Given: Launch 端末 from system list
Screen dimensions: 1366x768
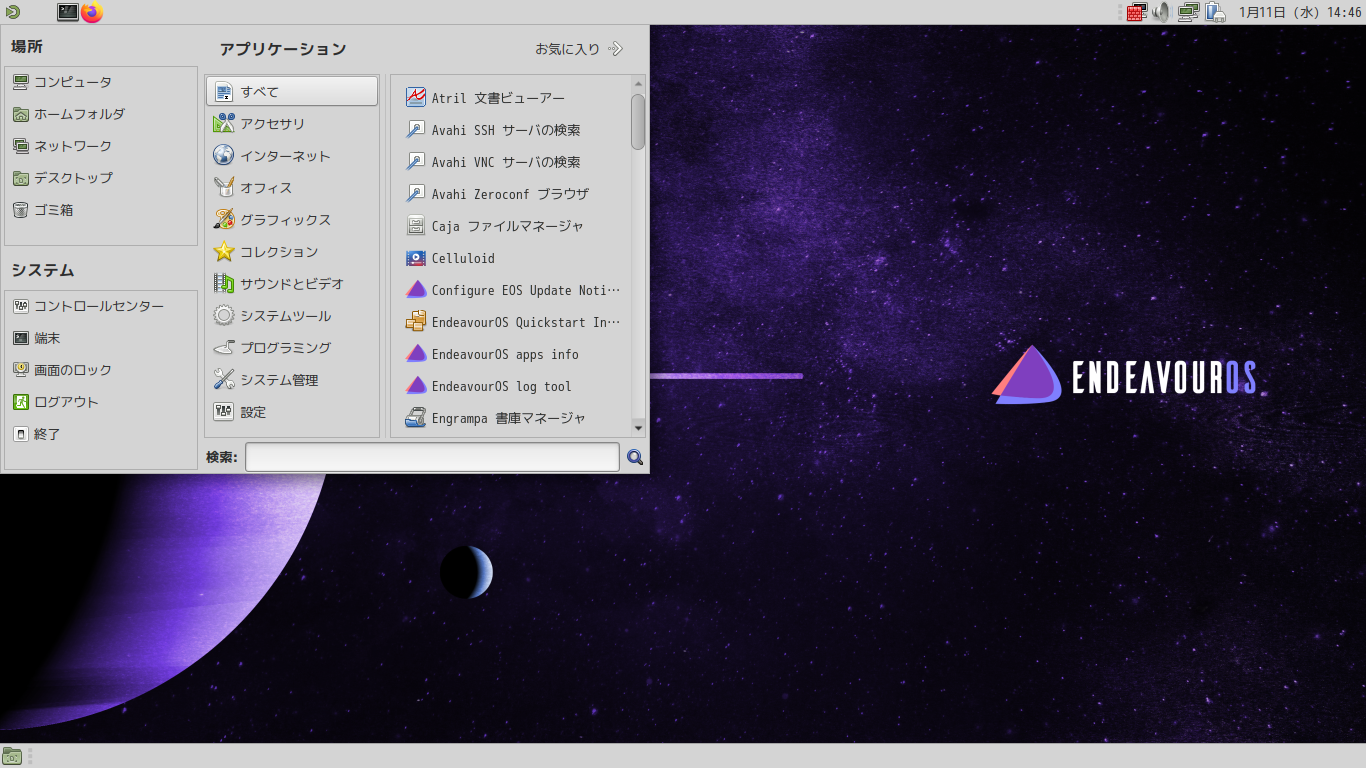Looking at the screenshot, I should (x=100, y=338).
